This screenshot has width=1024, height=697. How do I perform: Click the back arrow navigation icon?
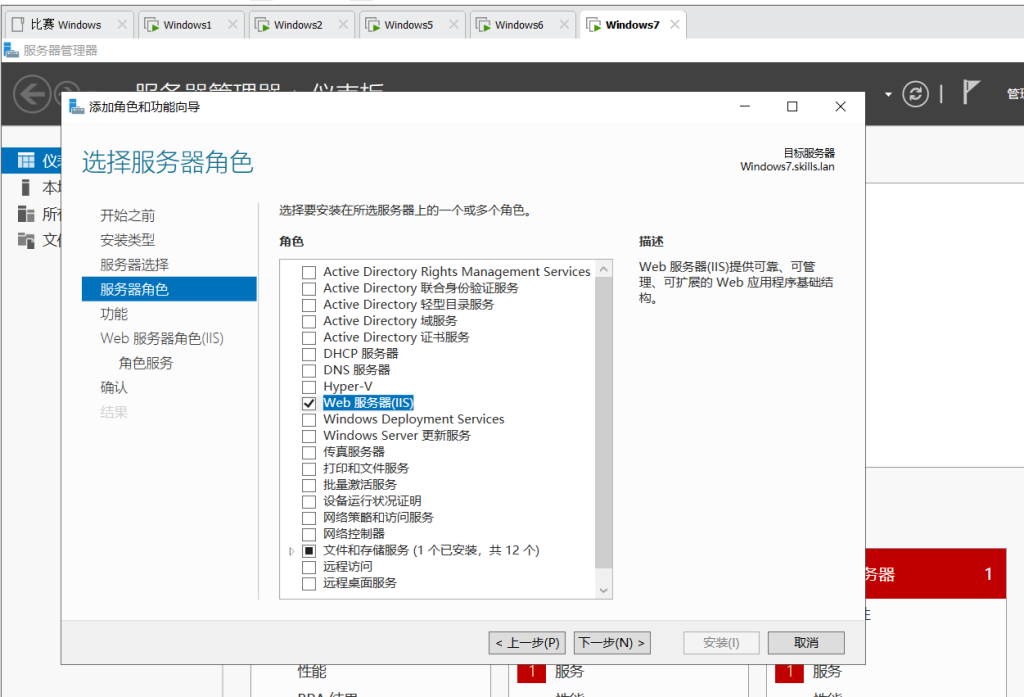tap(31, 94)
